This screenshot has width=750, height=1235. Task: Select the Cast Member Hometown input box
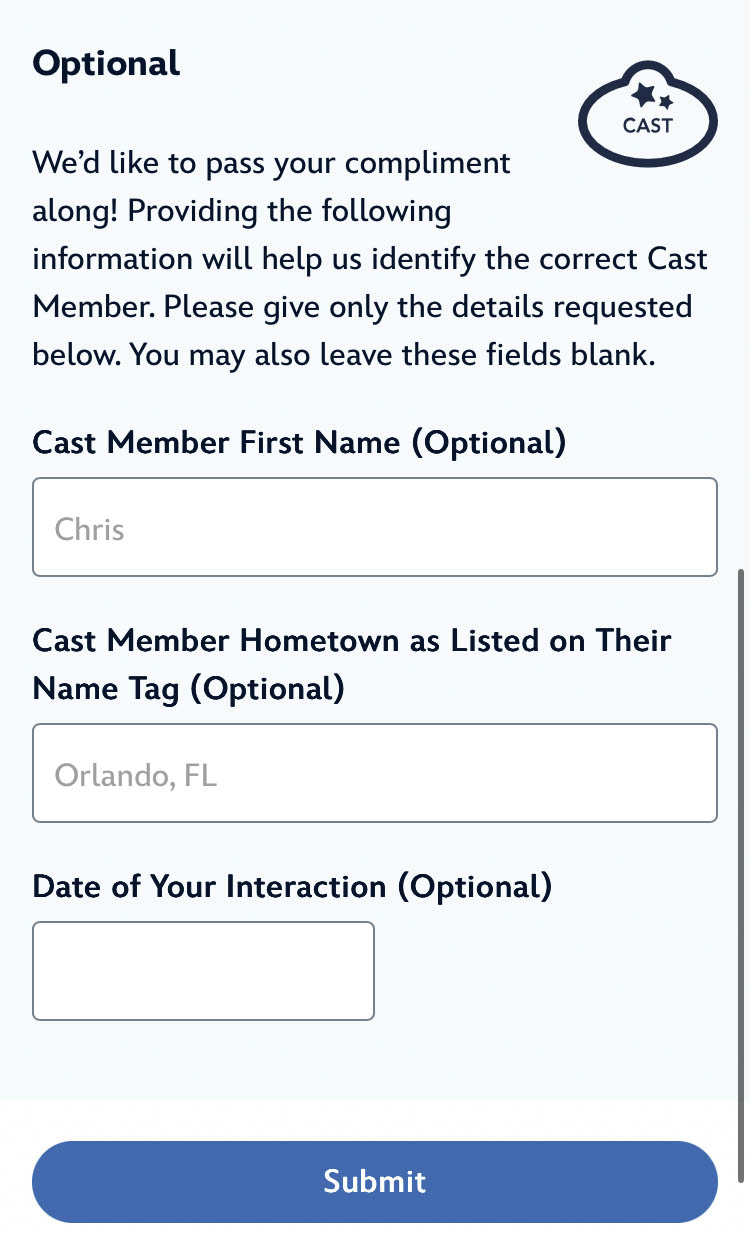(x=375, y=773)
